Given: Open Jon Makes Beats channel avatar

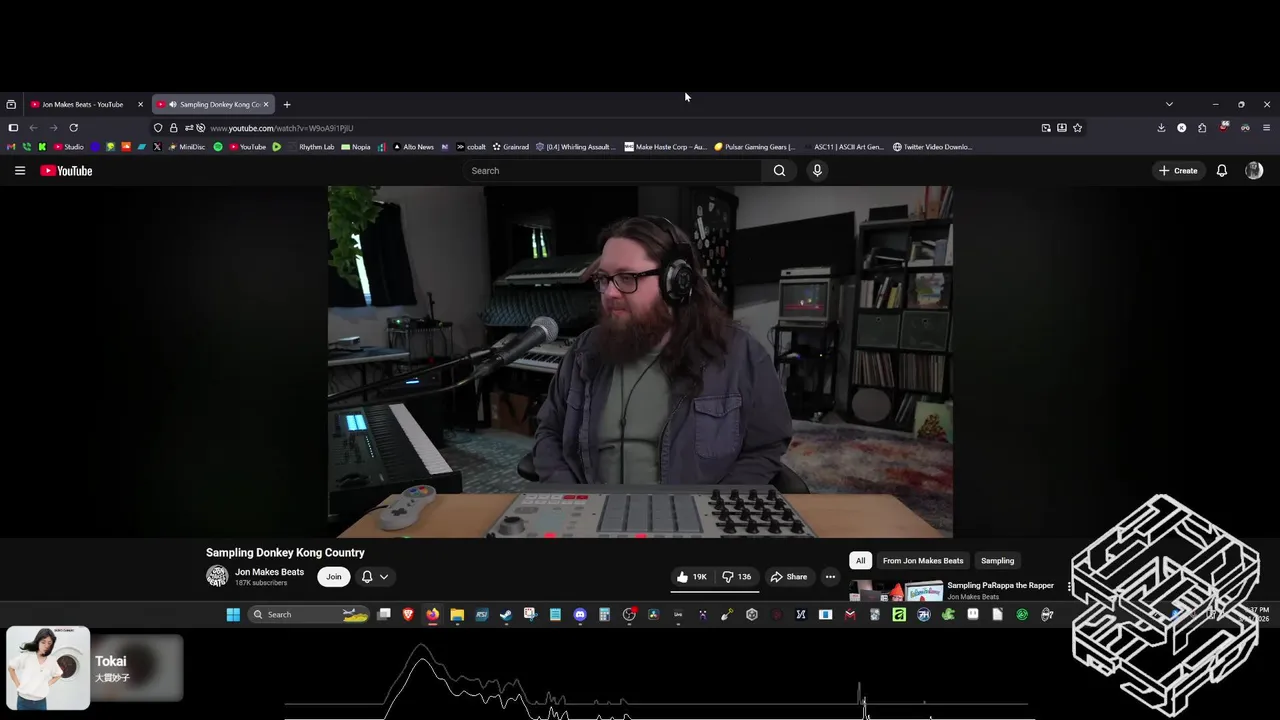Looking at the screenshot, I should click(217, 577).
